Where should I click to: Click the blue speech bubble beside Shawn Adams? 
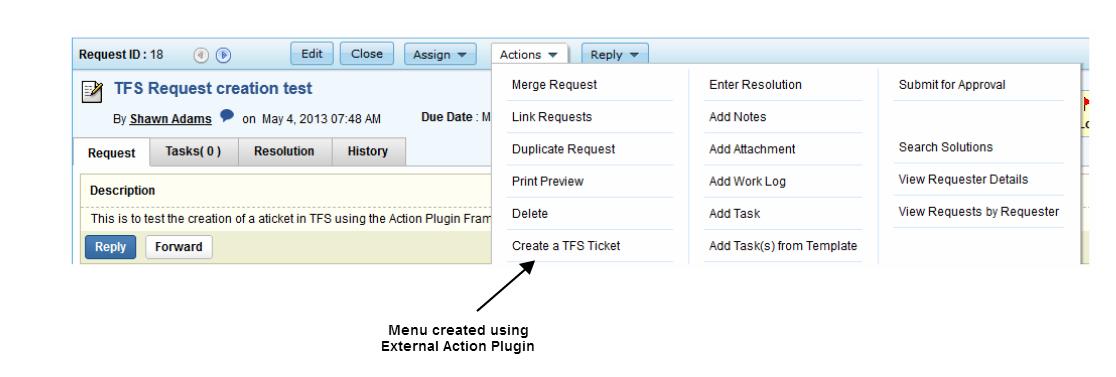[x=226, y=116]
